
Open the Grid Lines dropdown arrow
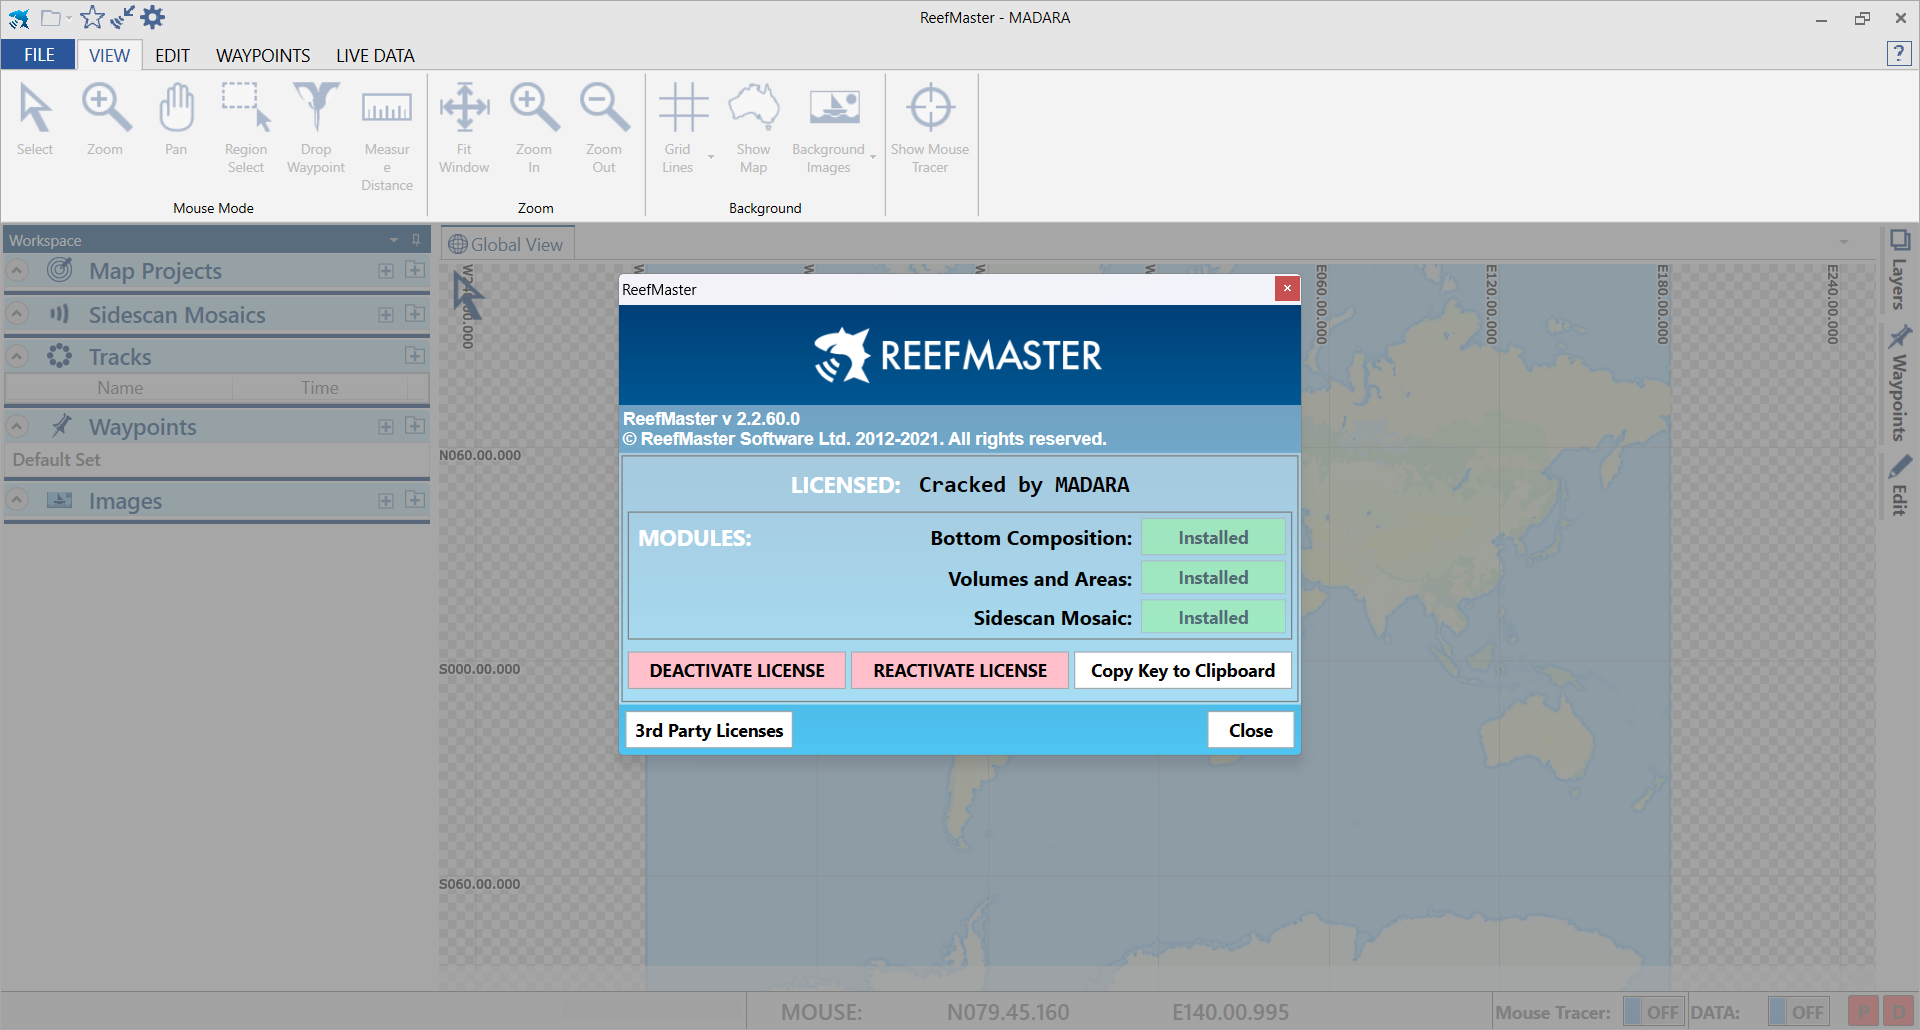(x=711, y=157)
